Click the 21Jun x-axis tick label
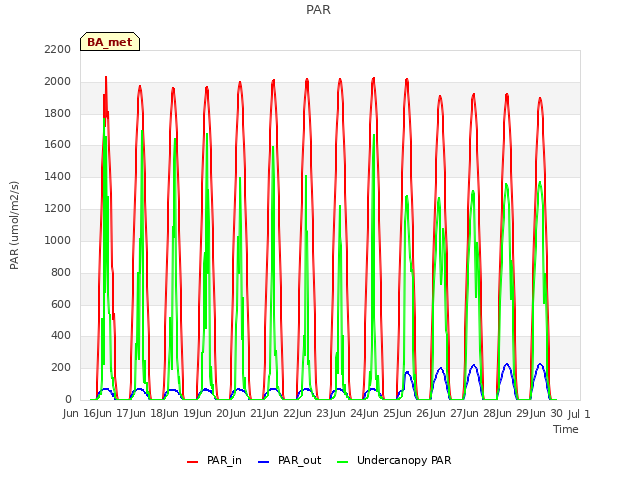This screenshot has height=480, width=640. click(x=264, y=414)
